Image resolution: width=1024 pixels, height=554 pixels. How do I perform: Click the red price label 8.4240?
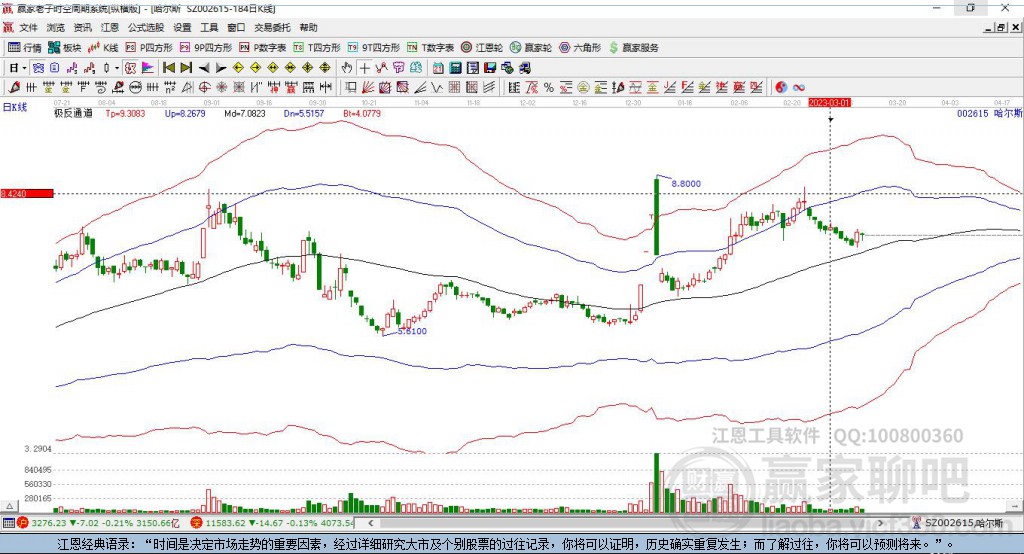(x=27, y=193)
